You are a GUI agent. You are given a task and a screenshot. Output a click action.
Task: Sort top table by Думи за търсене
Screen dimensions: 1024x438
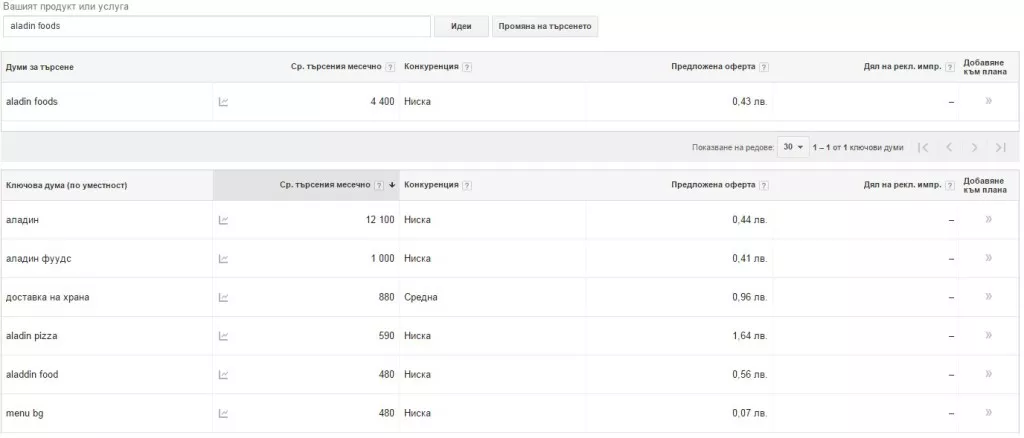click(40, 67)
